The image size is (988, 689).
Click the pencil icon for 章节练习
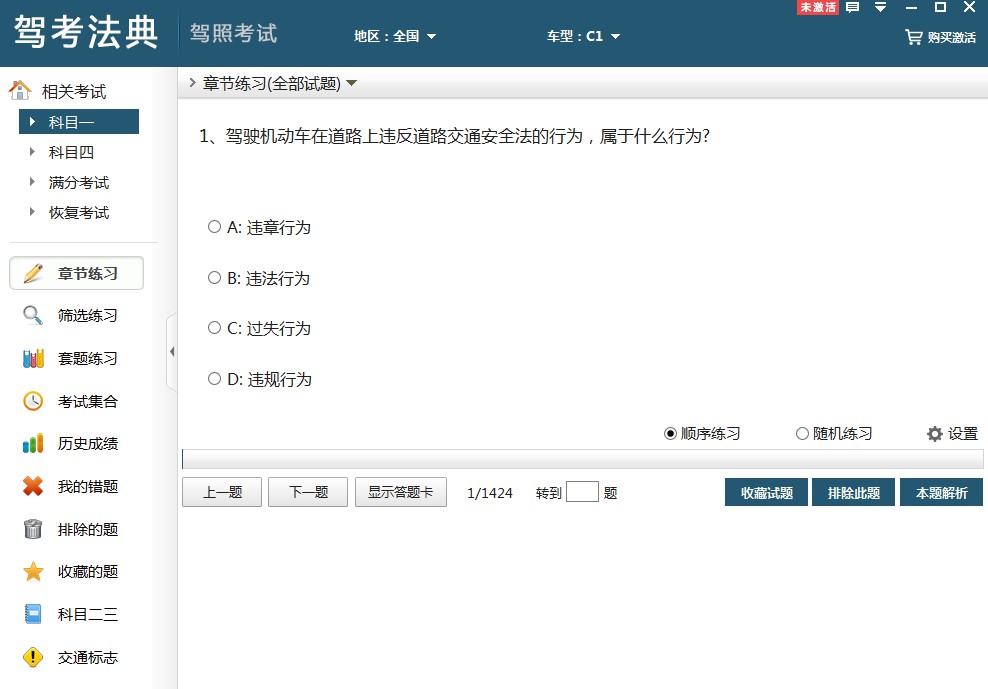(x=33, y=273)
